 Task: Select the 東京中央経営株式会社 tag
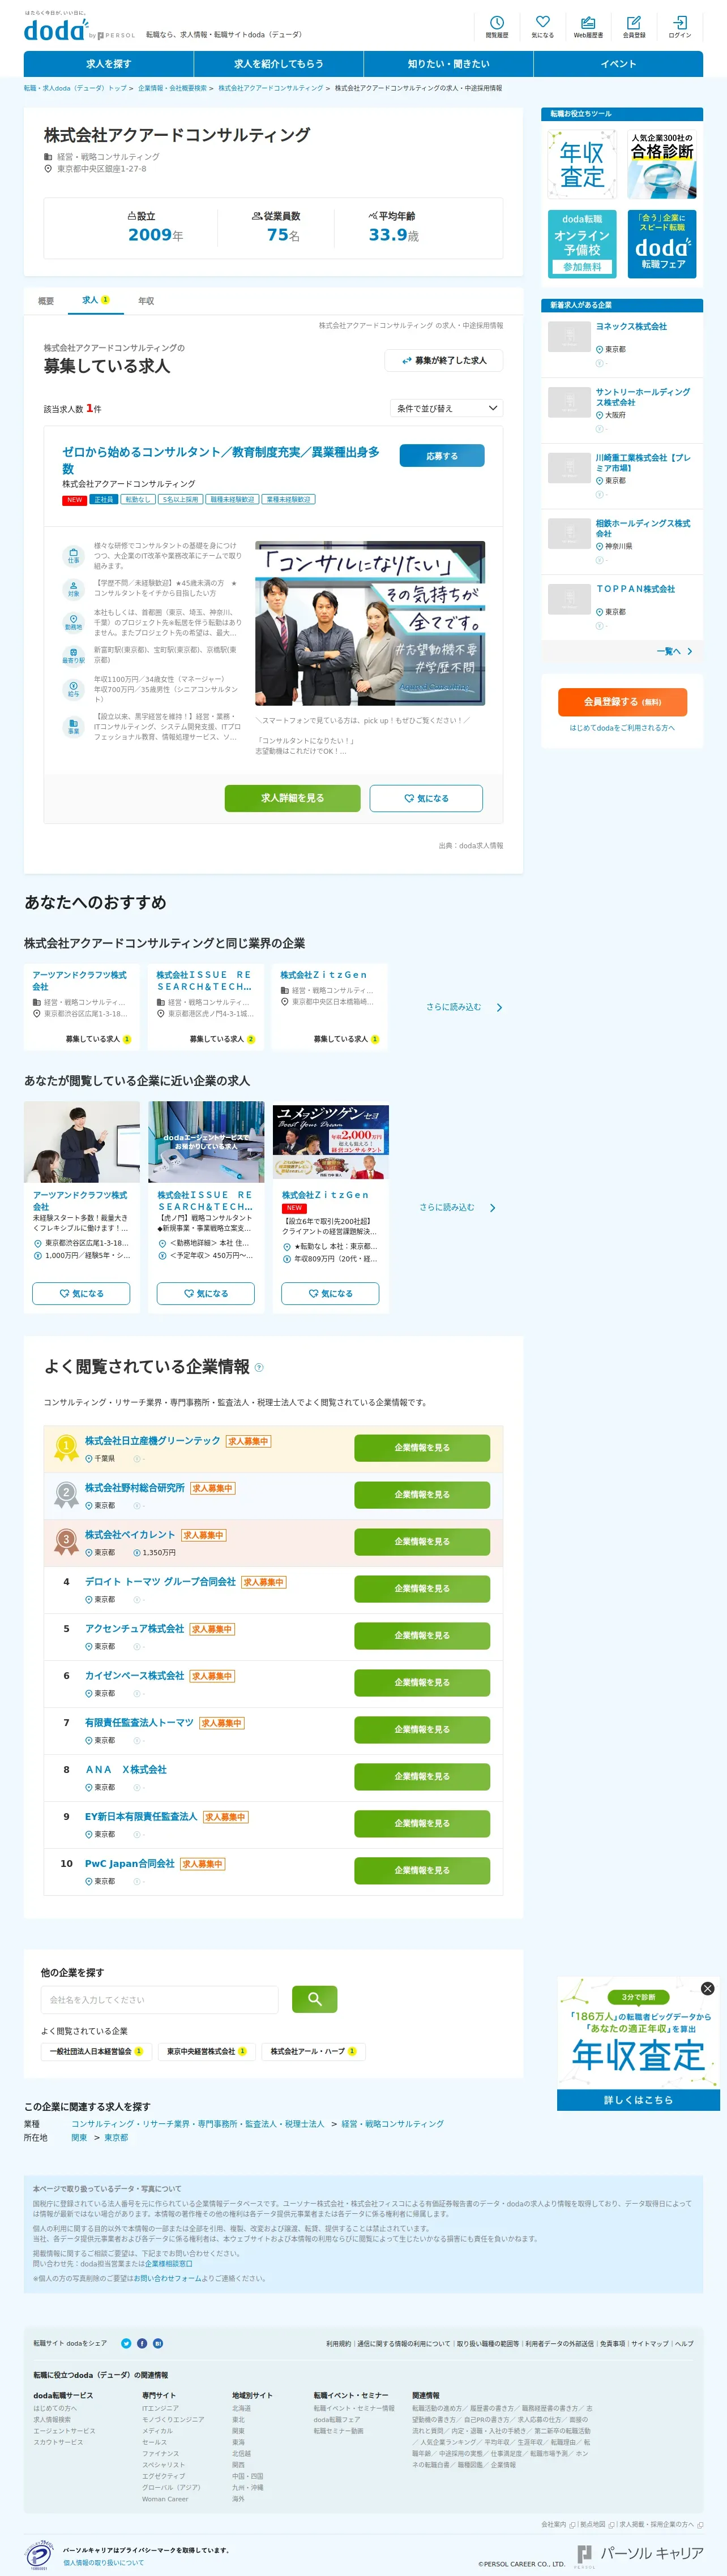[206, 2051]
